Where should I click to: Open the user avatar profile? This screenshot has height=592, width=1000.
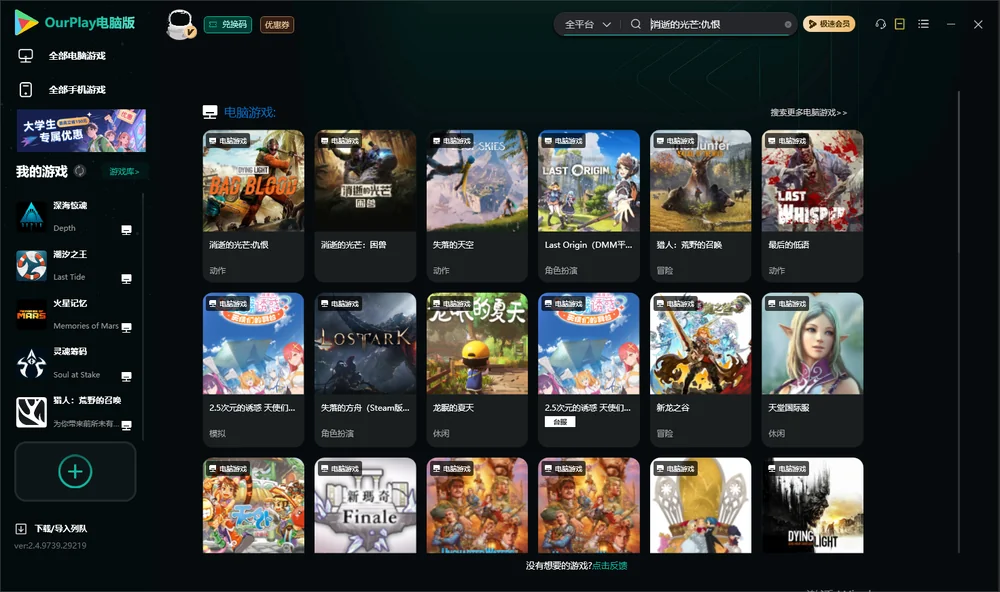pos(180,25)
